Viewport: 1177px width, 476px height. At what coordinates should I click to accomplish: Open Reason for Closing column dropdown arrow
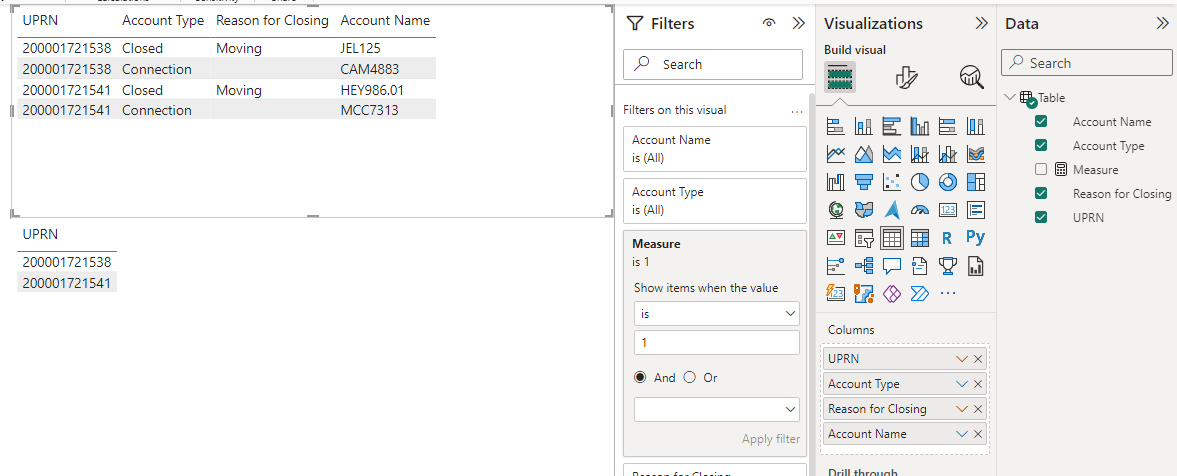coord(962,408)
